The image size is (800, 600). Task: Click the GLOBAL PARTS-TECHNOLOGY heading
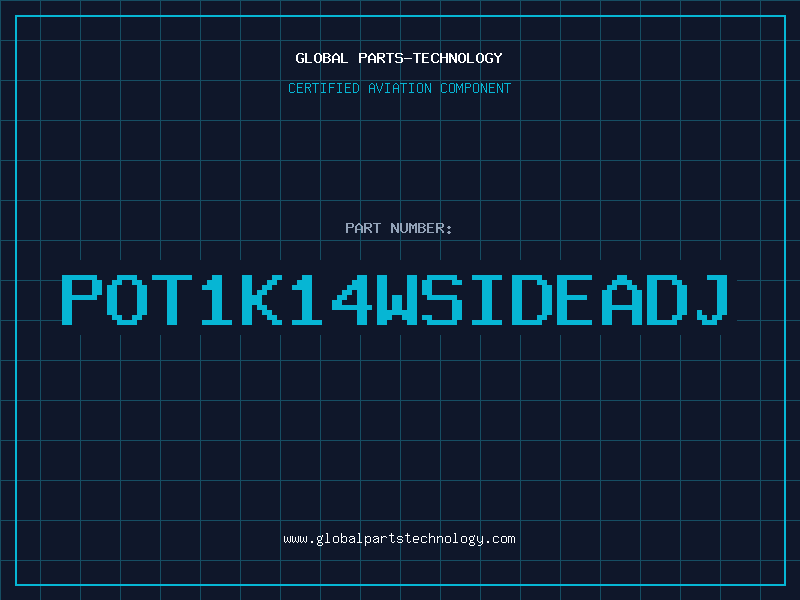pos(399,58)
